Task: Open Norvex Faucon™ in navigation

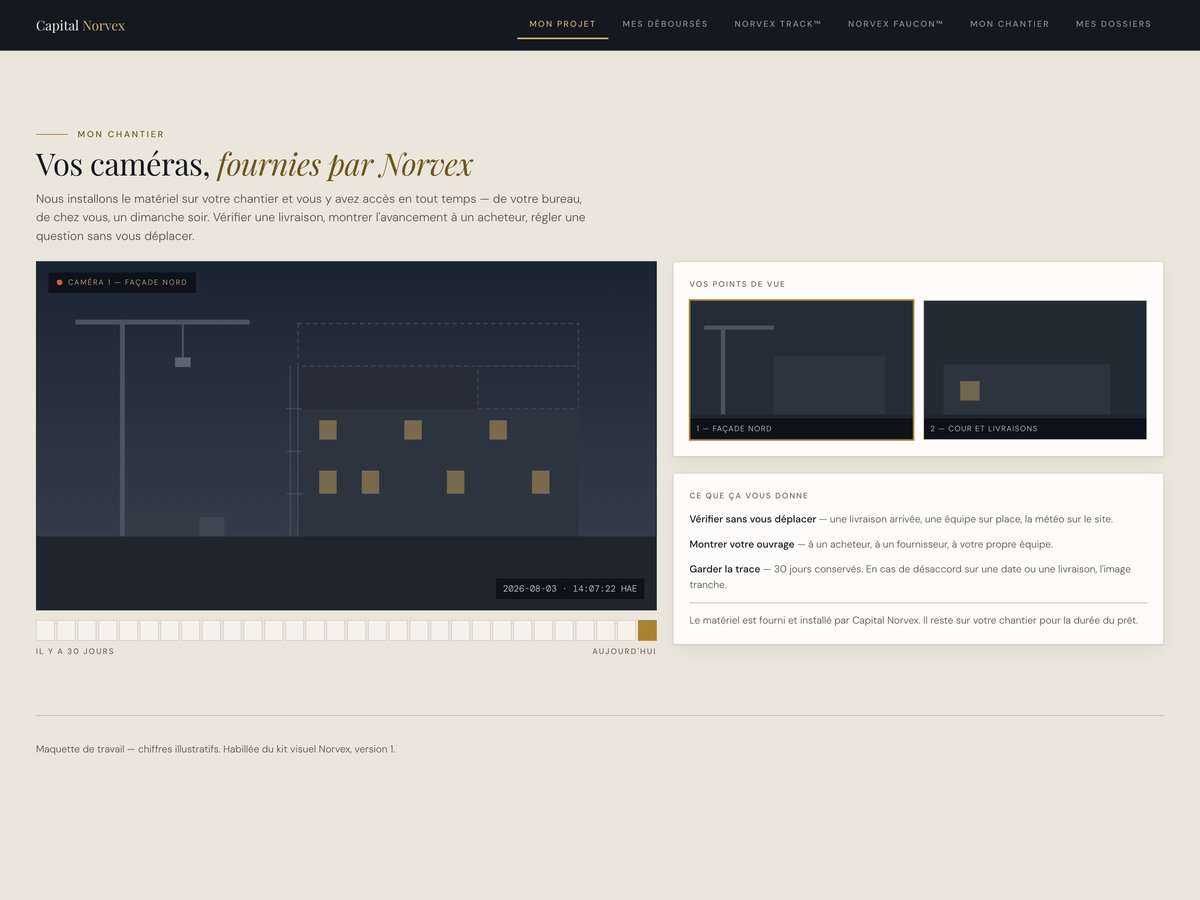Action: [x=896, y=24]
